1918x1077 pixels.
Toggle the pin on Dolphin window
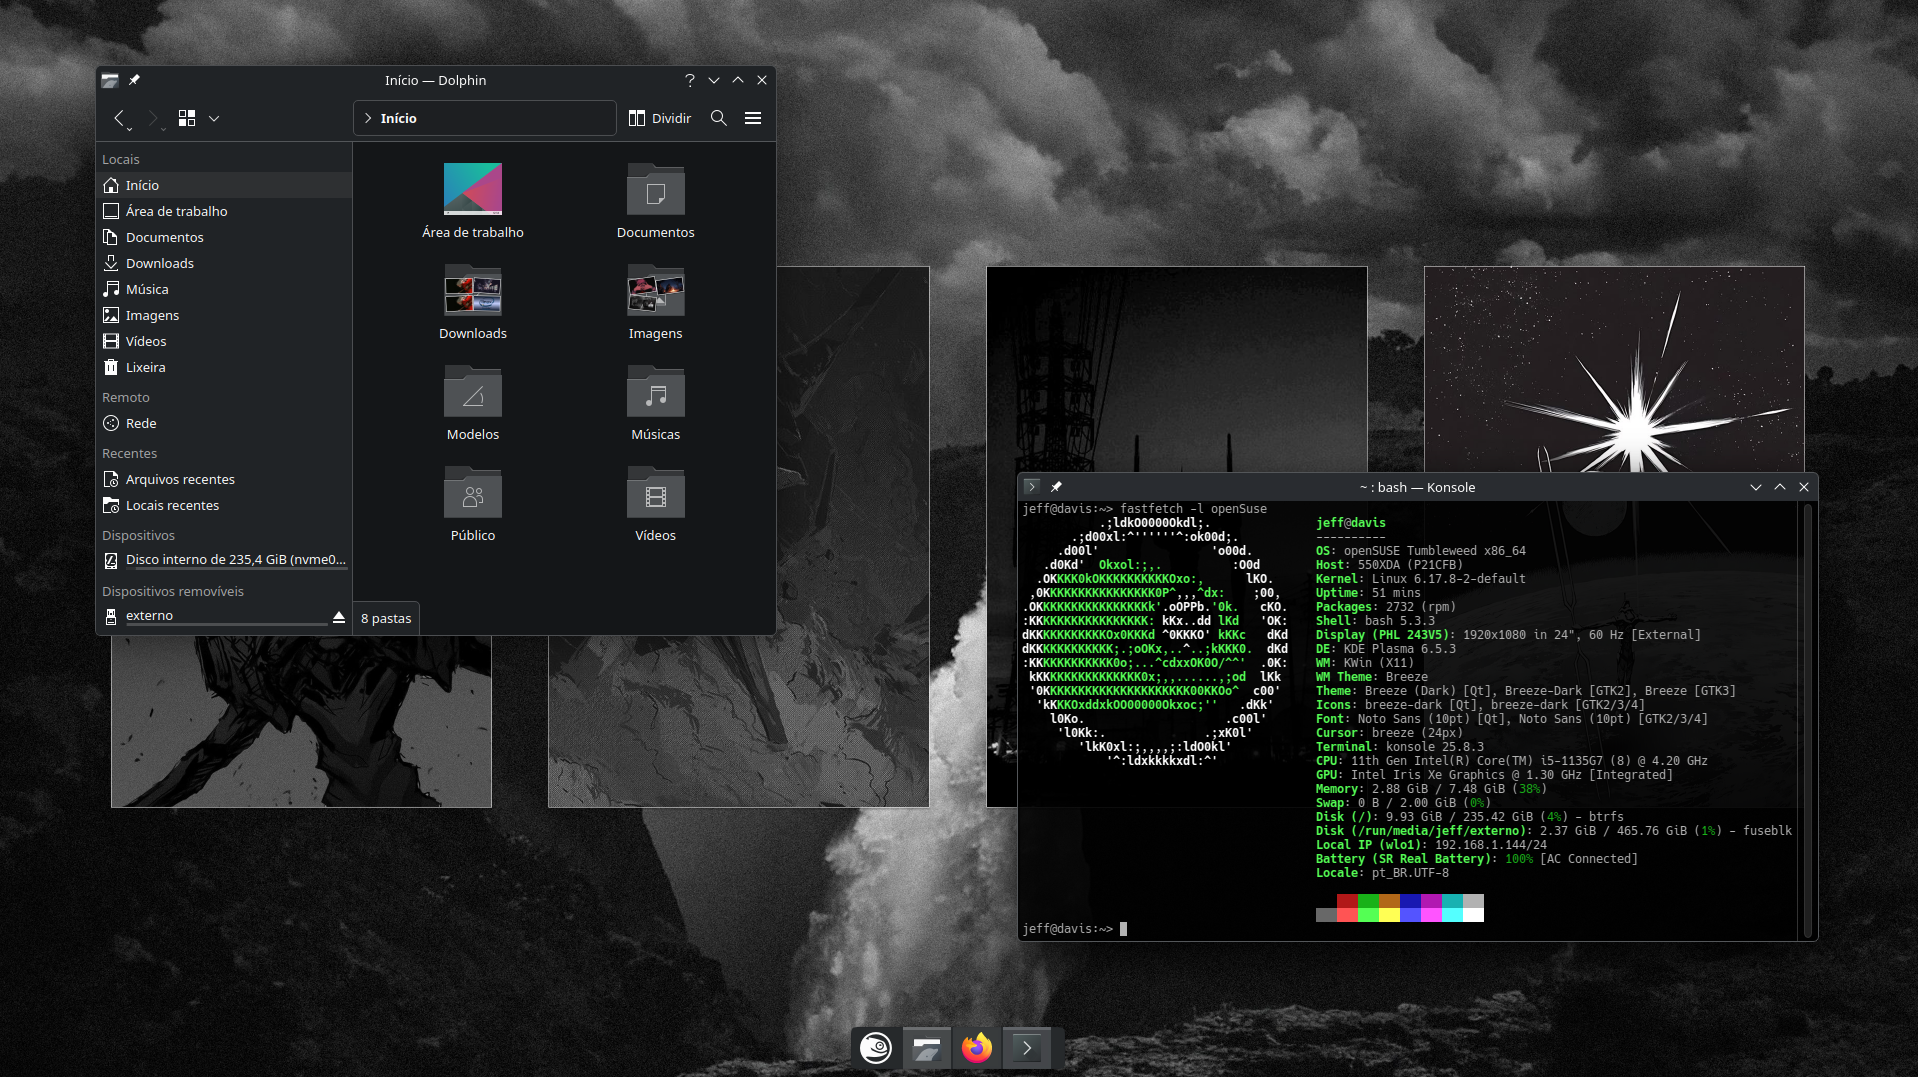(134, 80)
